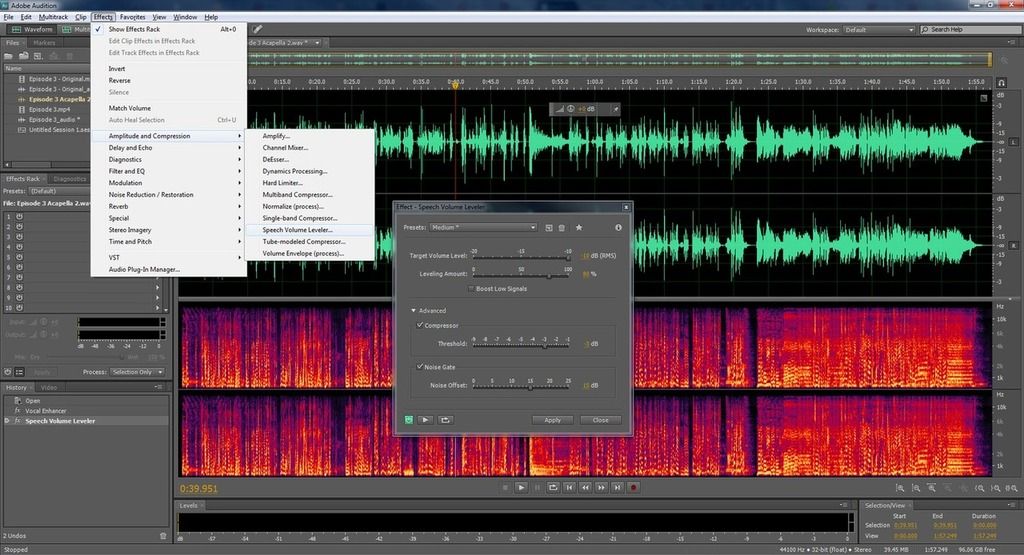The width and height of the screenshot is (1024, 555).
Task: Toggle loop preview in the Speech Volume Leveler dialog
Action: tap(445, 420)
